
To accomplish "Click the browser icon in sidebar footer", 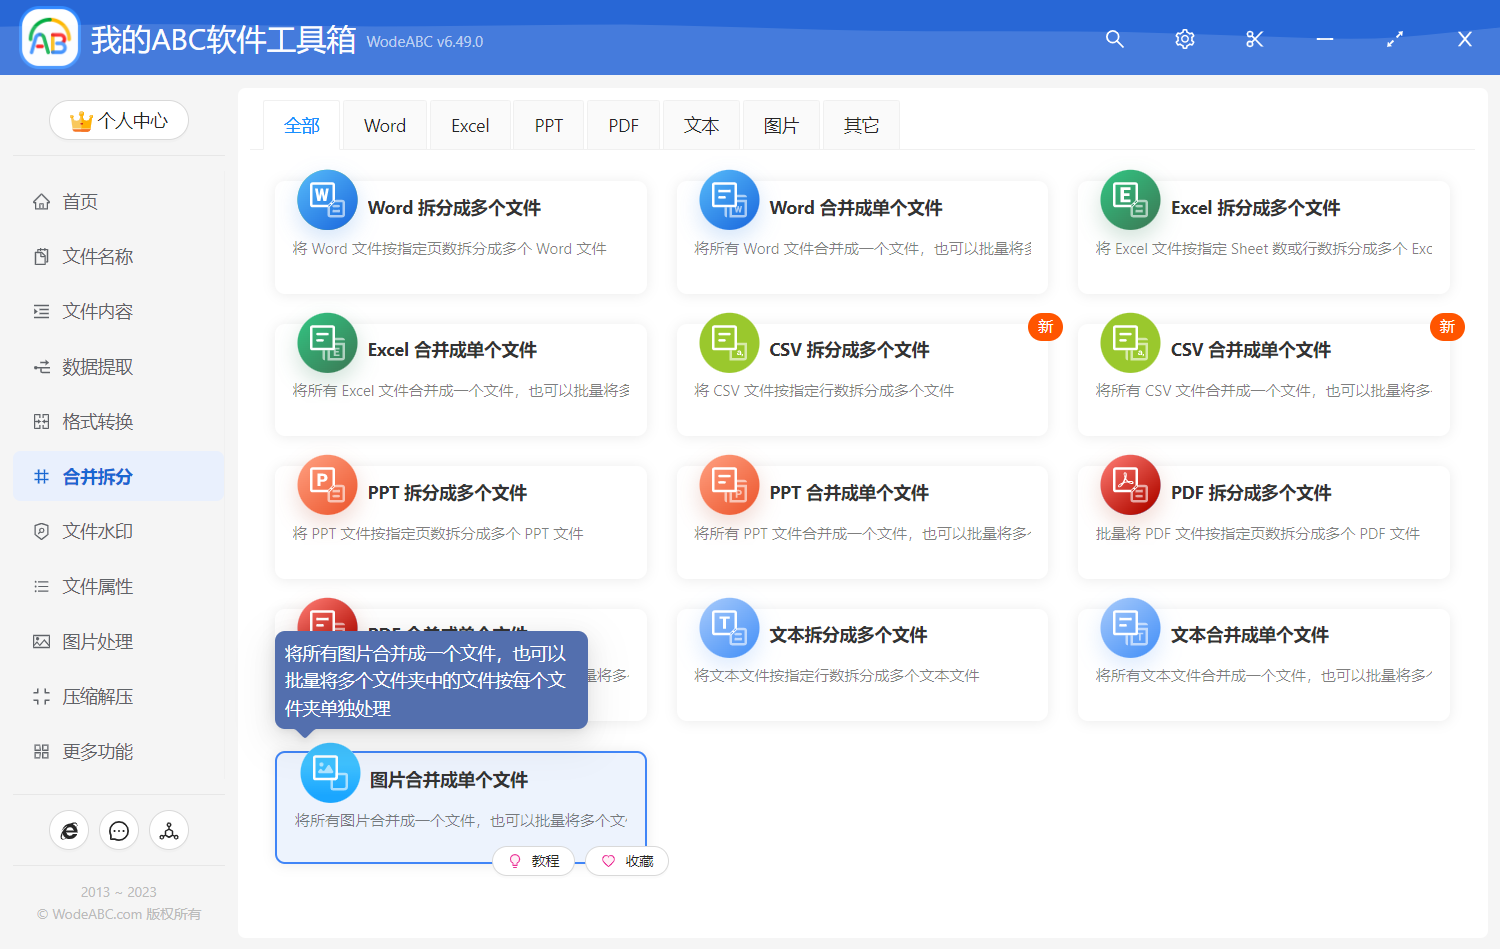I will [x=69, y=831].
